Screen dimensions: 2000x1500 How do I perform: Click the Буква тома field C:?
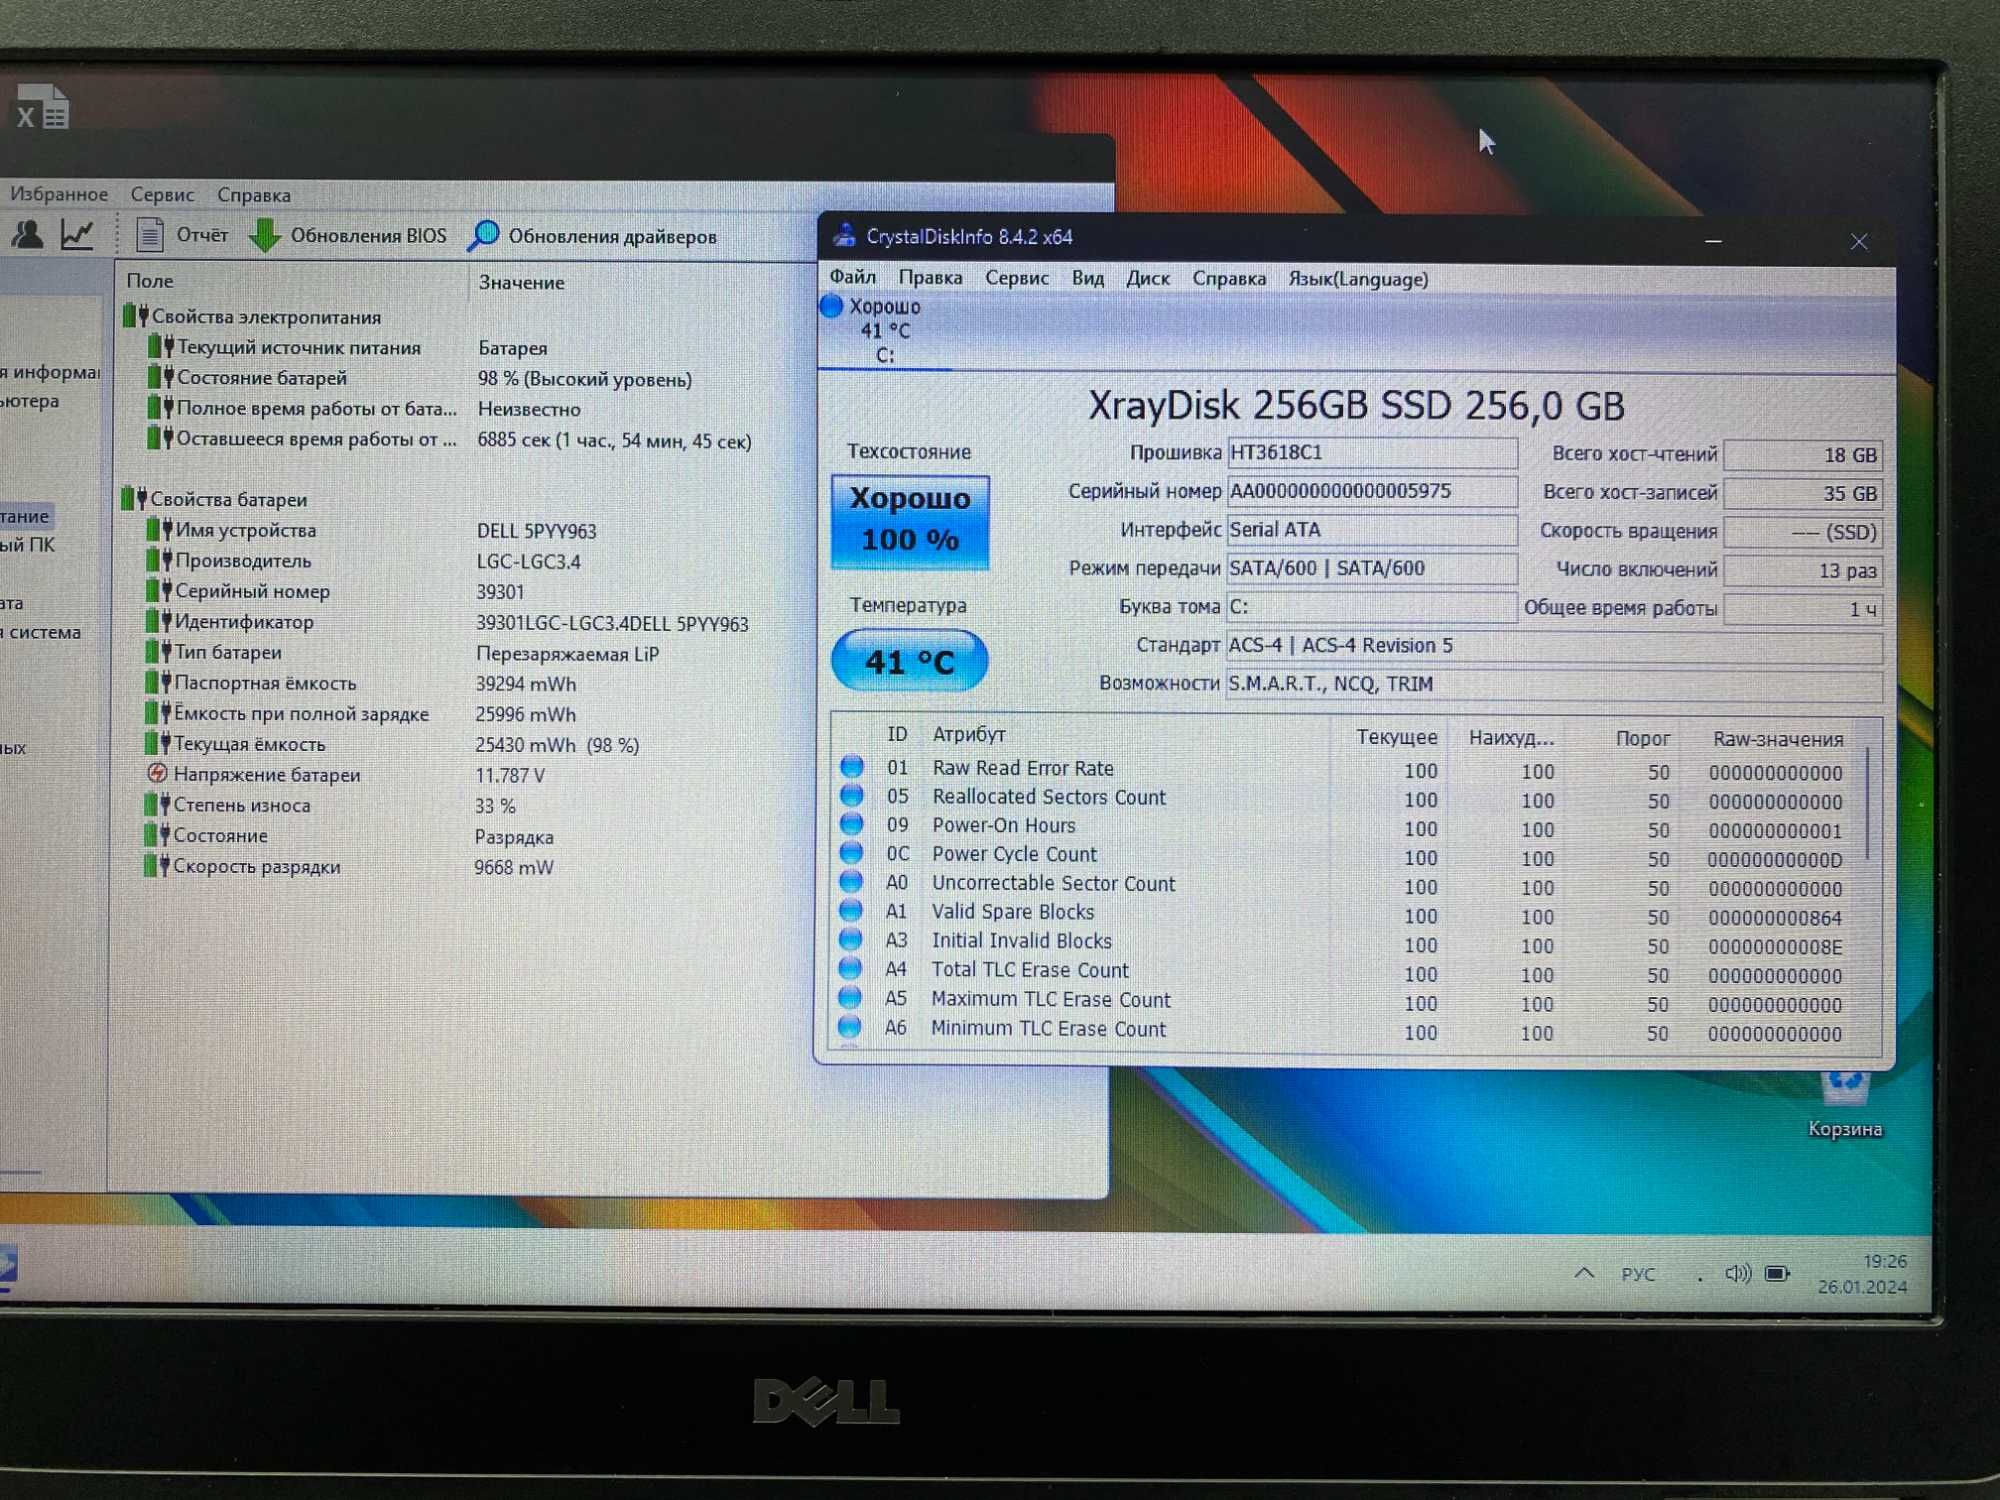click(x=1372, y=607)
